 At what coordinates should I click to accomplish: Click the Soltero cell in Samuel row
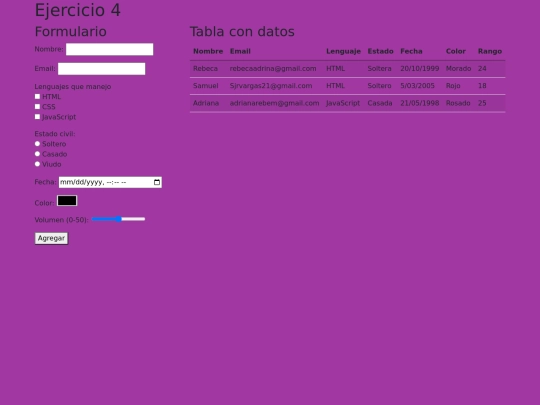(380, 86)
